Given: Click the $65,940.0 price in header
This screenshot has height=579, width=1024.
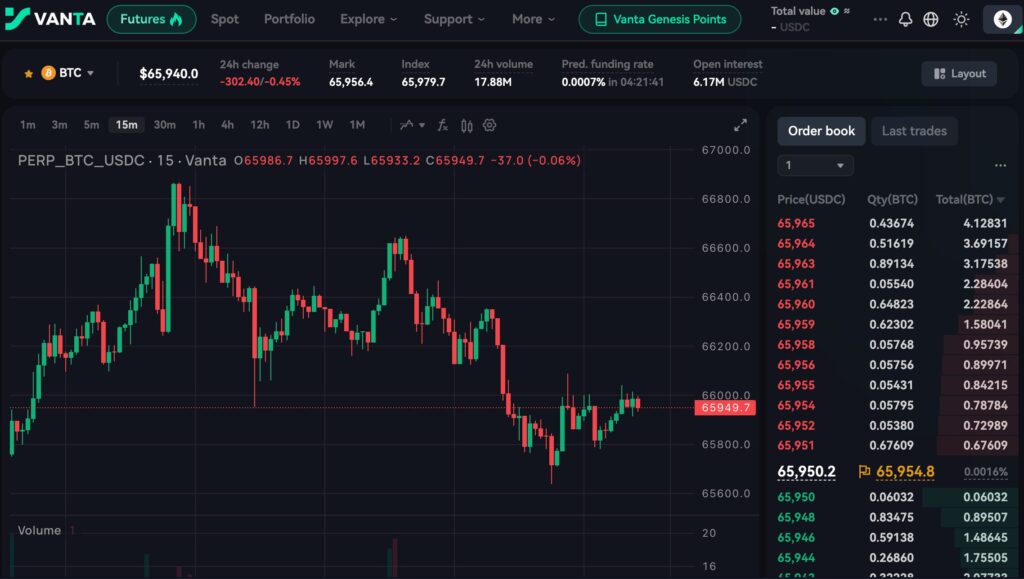Looking at the screenshot, I should click(168, 74).
